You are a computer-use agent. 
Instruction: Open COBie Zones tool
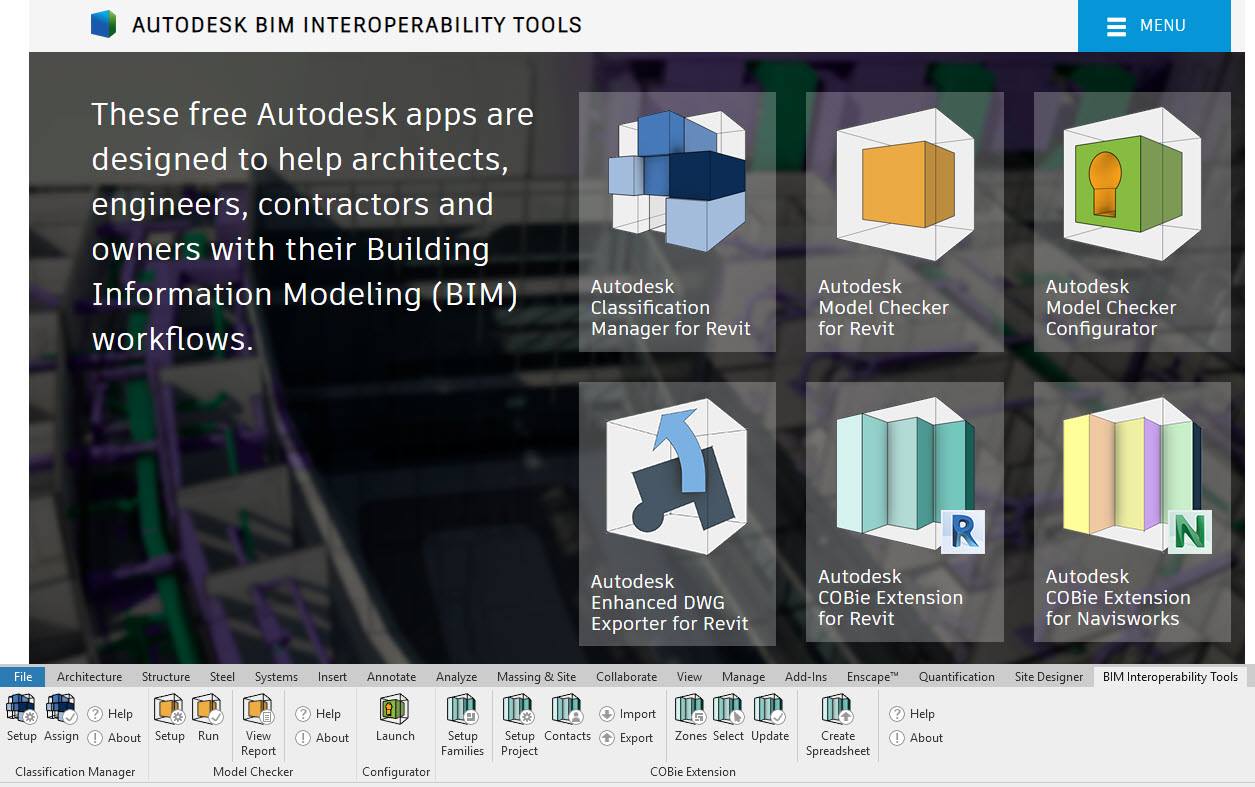coord(691,719)
